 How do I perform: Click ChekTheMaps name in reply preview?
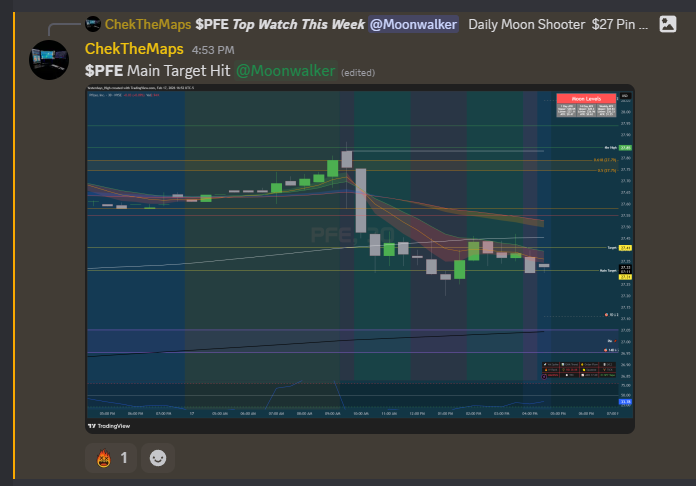148,24
